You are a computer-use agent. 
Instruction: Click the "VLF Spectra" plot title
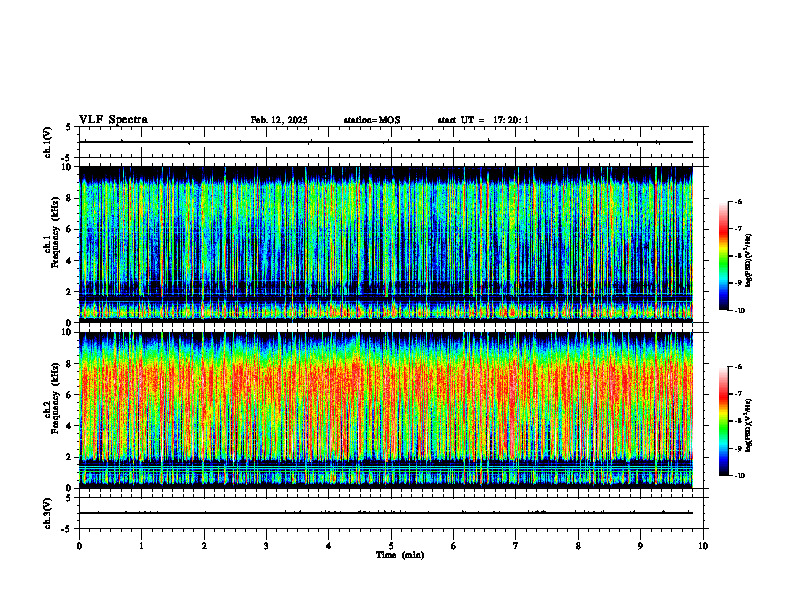pyautogui.click(x=113, y=120)
